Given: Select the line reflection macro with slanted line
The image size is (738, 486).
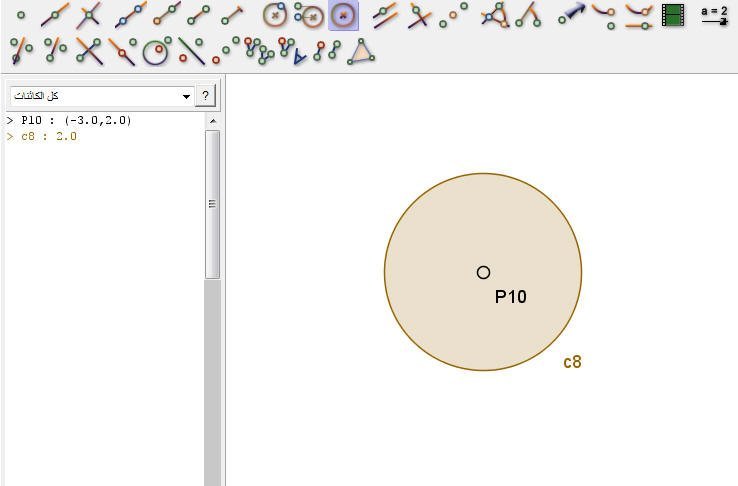Looking at the screenshot, I should click(x=21, y=50).
